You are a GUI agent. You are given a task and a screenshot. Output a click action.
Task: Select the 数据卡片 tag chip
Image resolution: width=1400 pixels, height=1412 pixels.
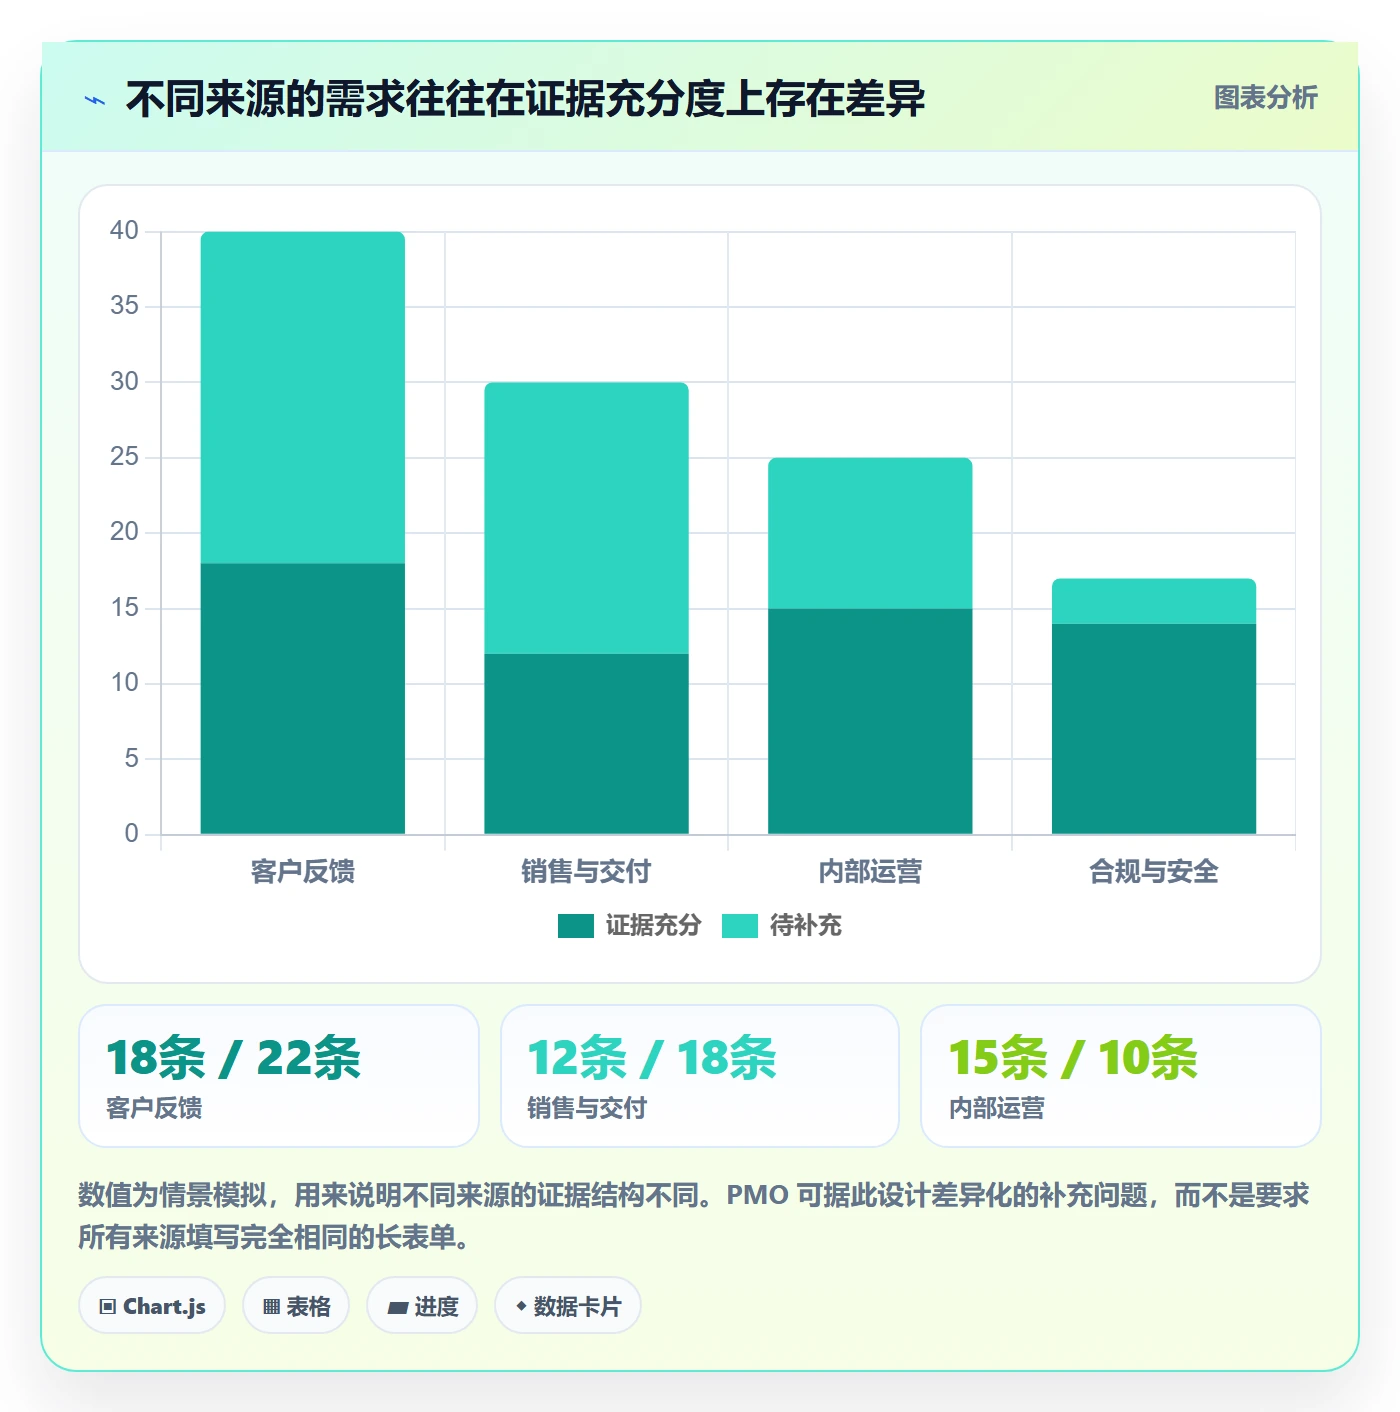tap(568, 1306)
